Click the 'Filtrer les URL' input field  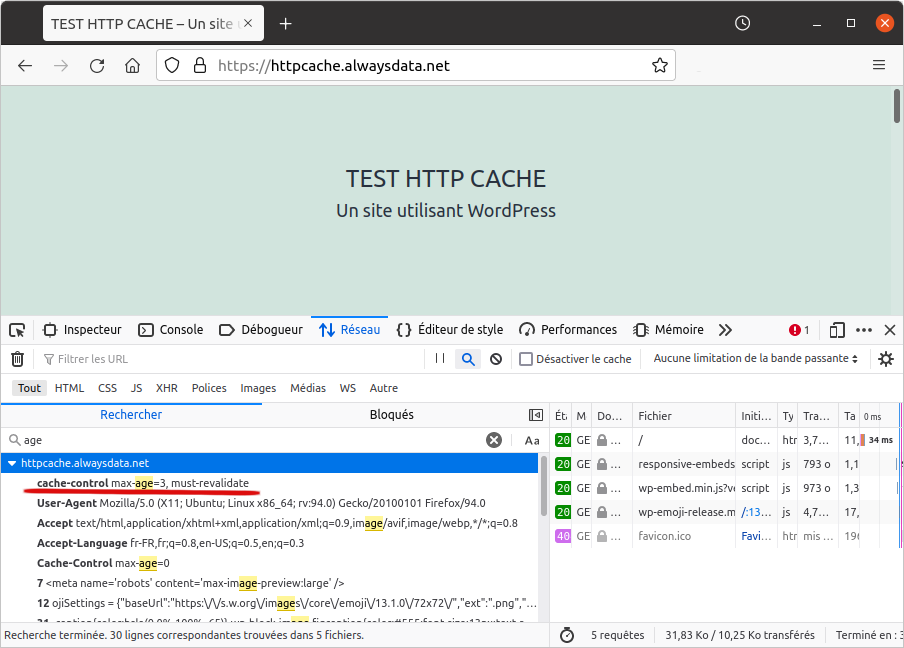[x=230, y=359]
